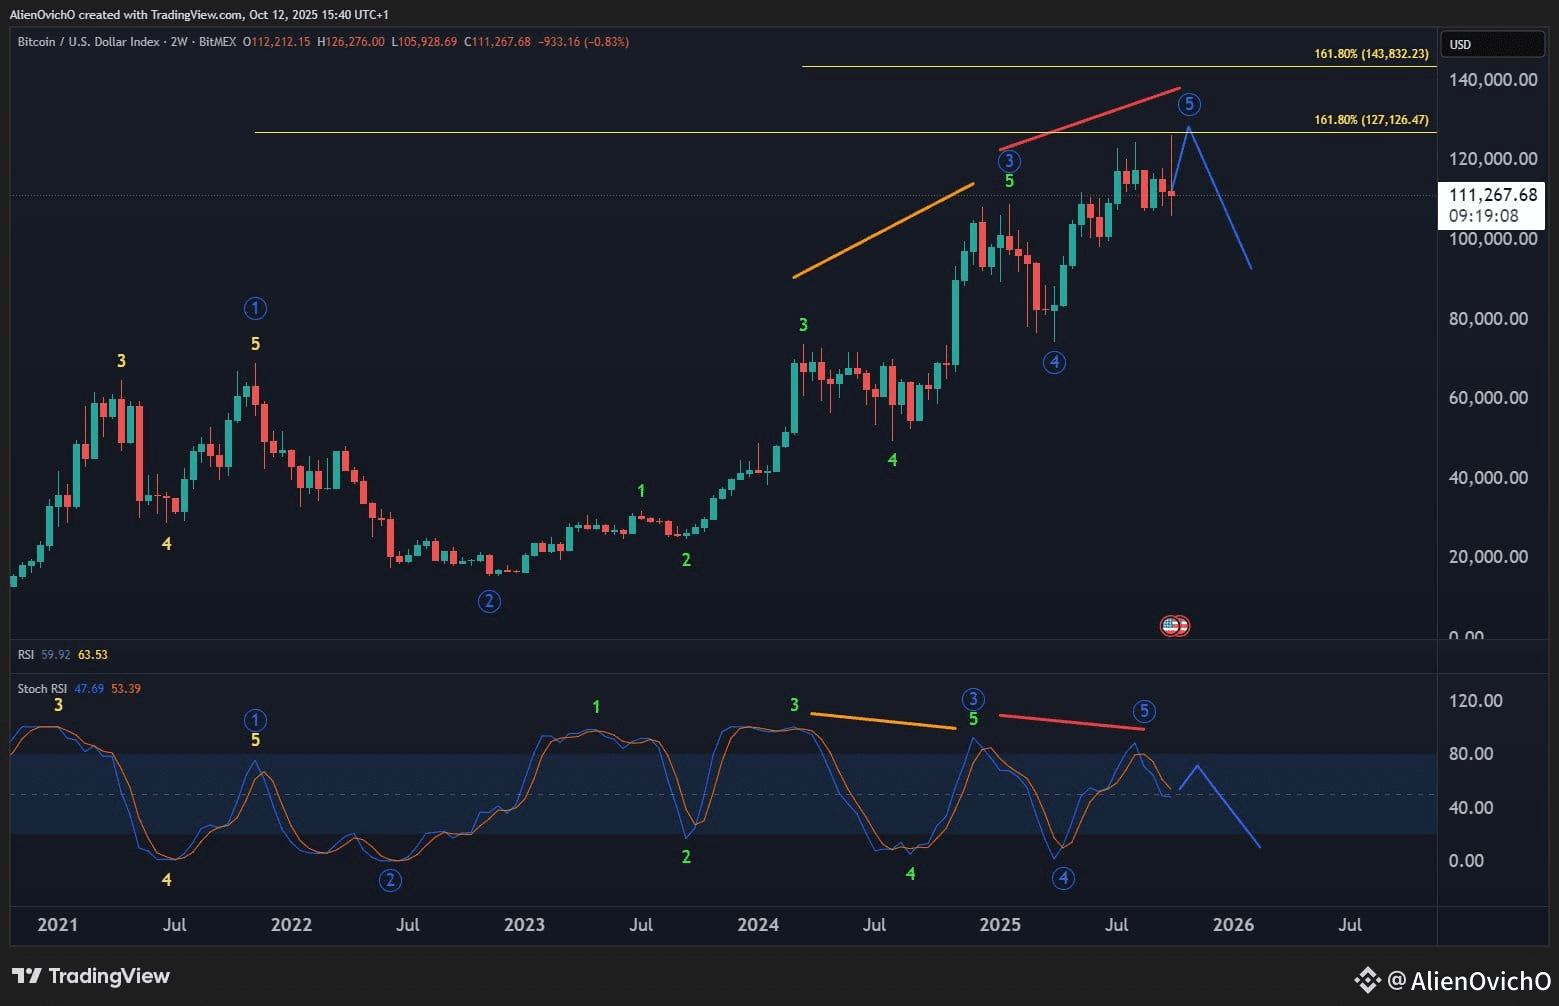
Task: Select circled wave 5 label in Stoch RSI pane
Action: tap(1144, 711)
